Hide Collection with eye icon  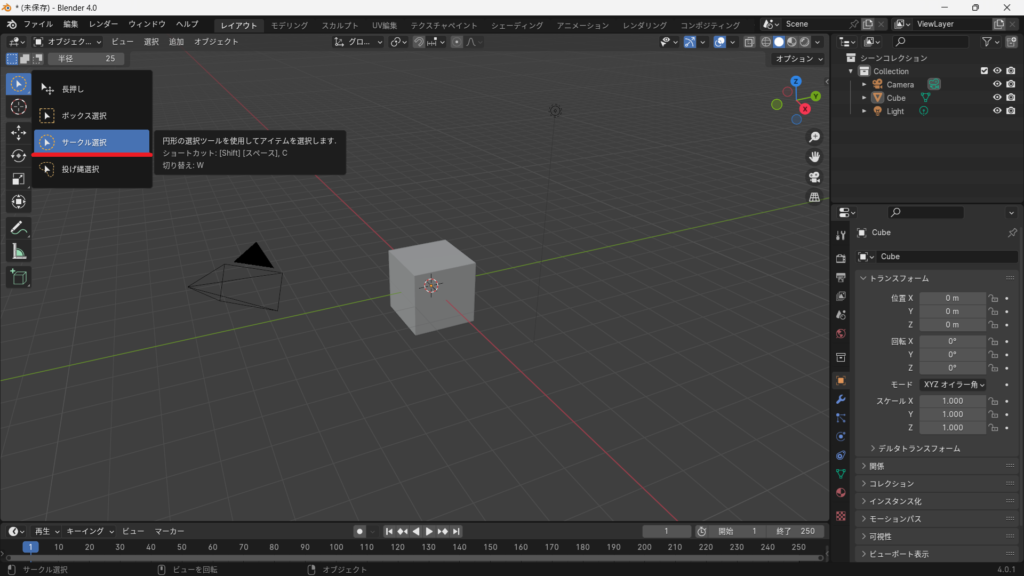(997, 71)
